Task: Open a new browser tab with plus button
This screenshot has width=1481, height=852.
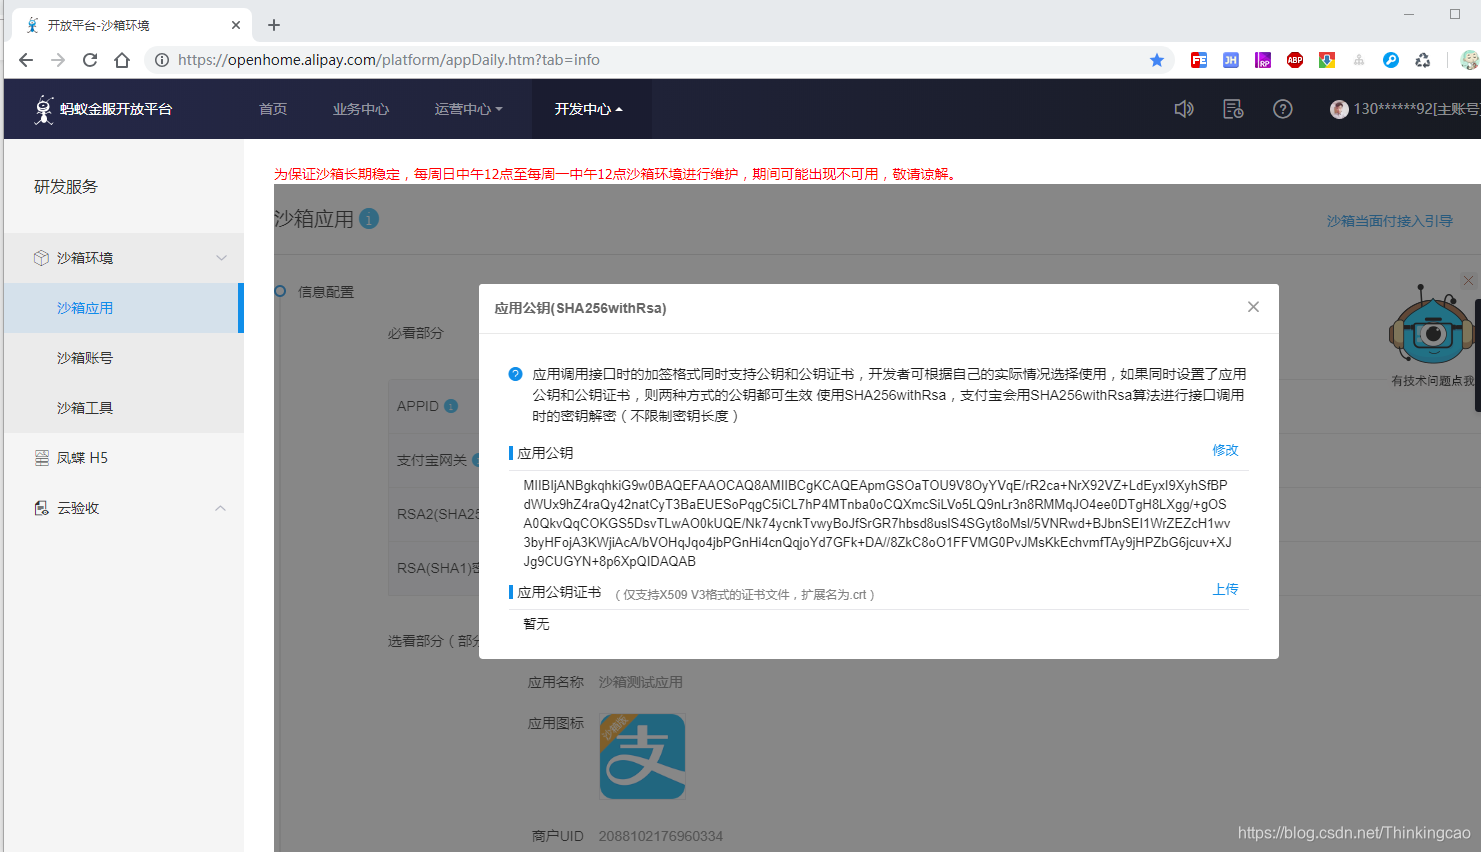Action: click(274, 25)
